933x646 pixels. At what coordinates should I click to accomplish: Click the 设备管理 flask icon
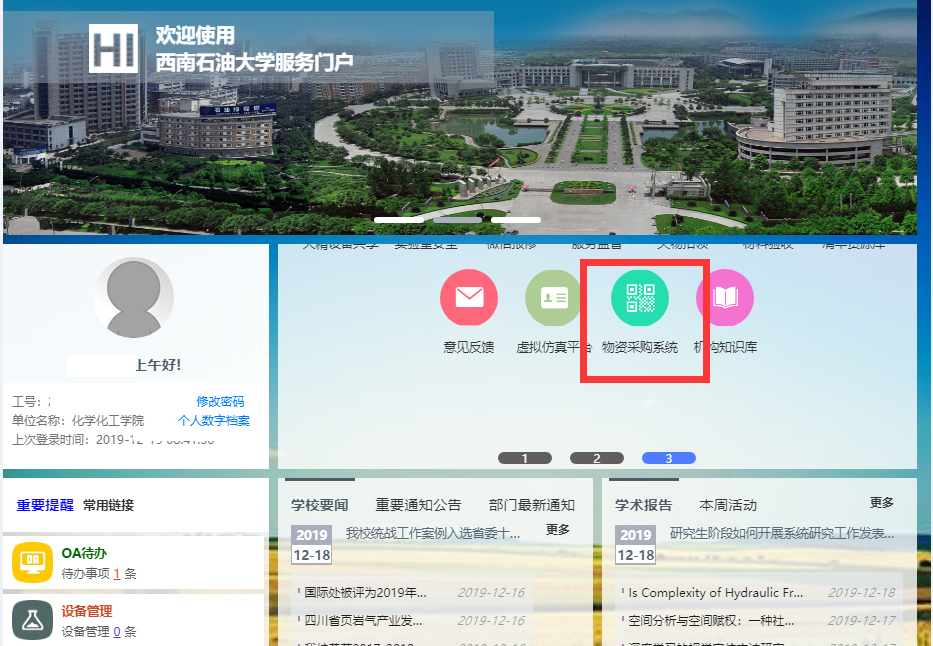point(32,620)
